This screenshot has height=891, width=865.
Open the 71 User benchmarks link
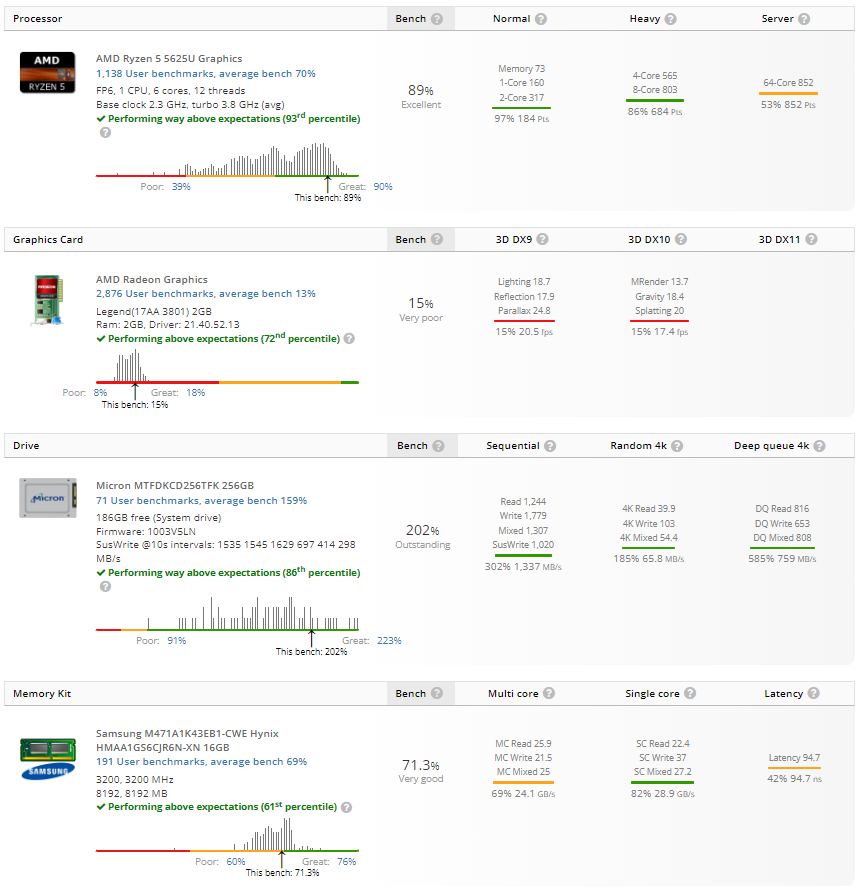pyautogui.click(x=201, y=501)
